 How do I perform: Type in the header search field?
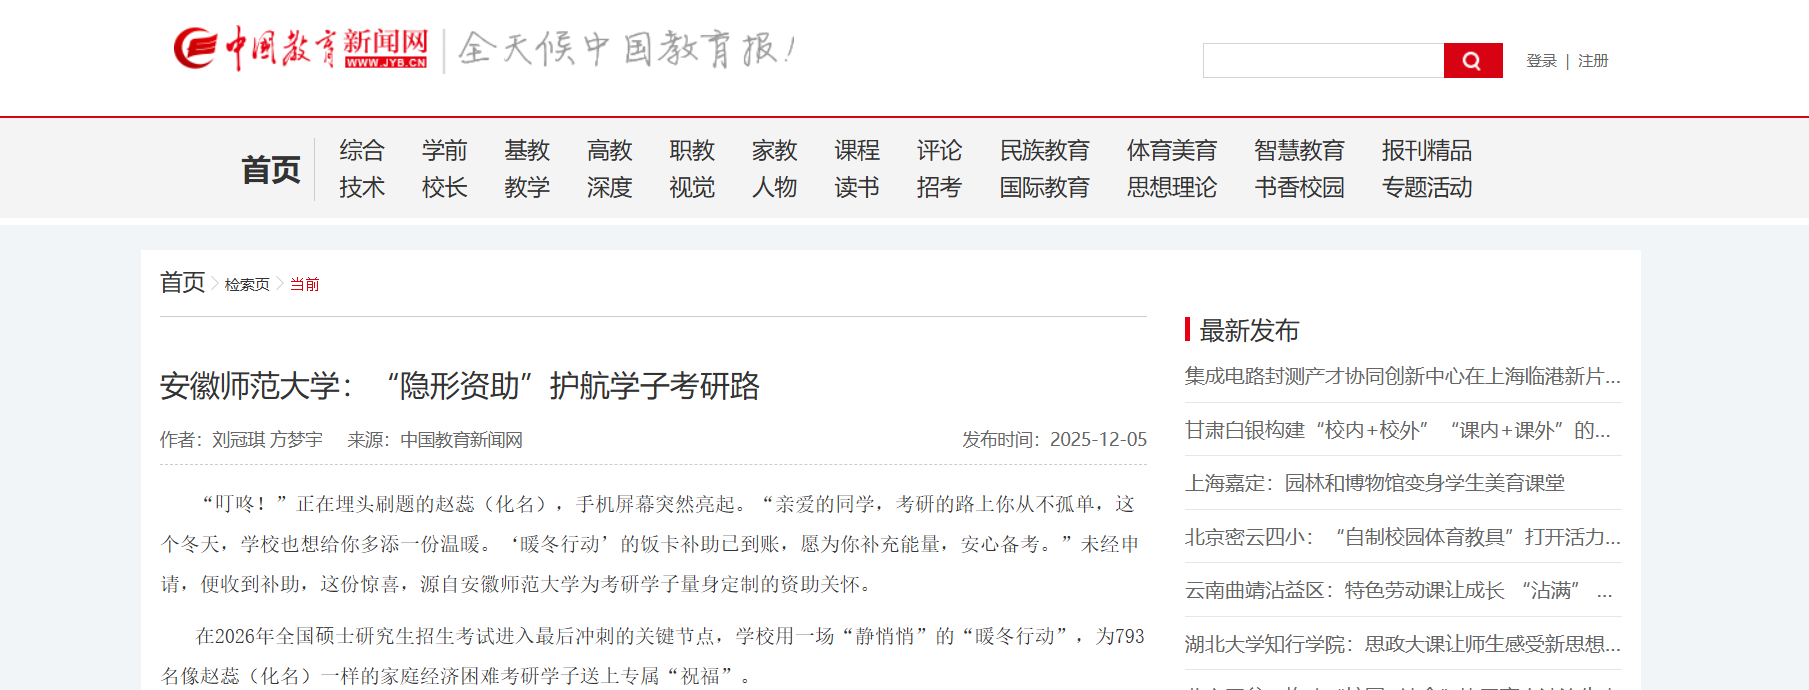click(1323, 61)
